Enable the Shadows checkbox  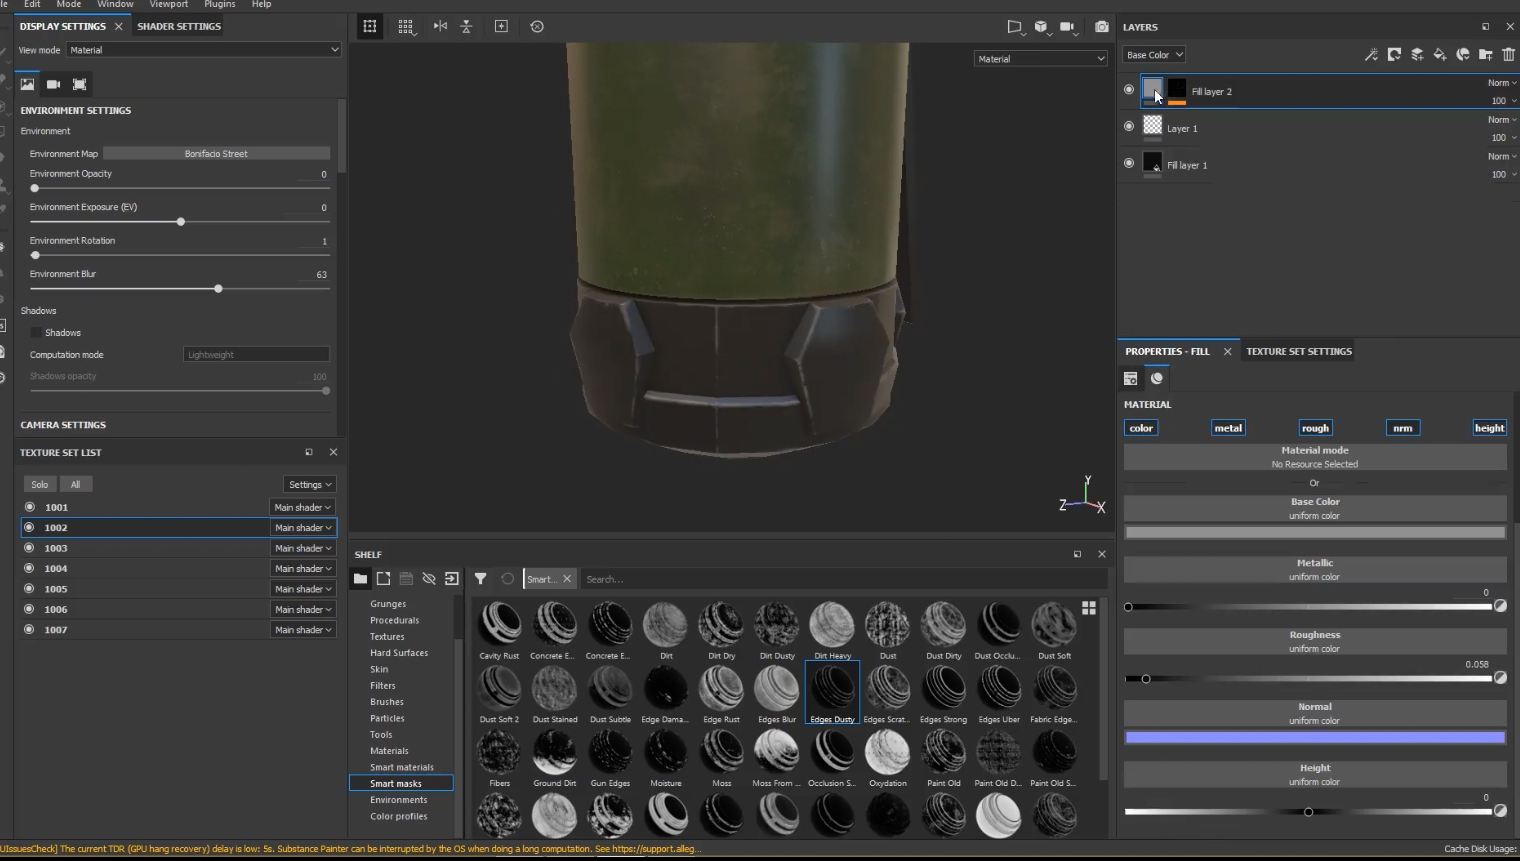tap(36, 333)
